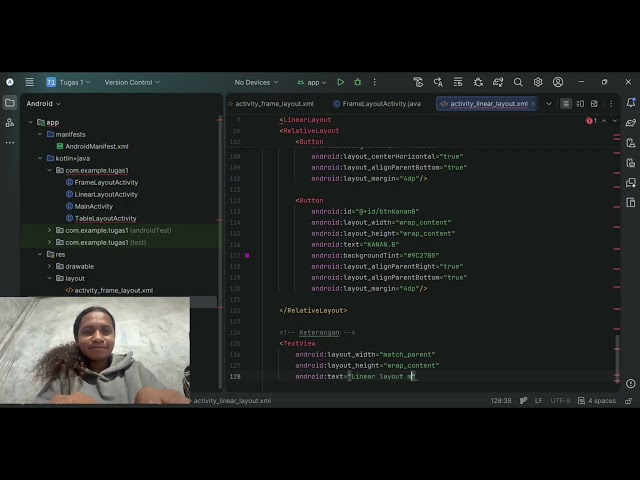Change the LF line separator
Screen dimensions: 640x480
[x=538, y=401]
